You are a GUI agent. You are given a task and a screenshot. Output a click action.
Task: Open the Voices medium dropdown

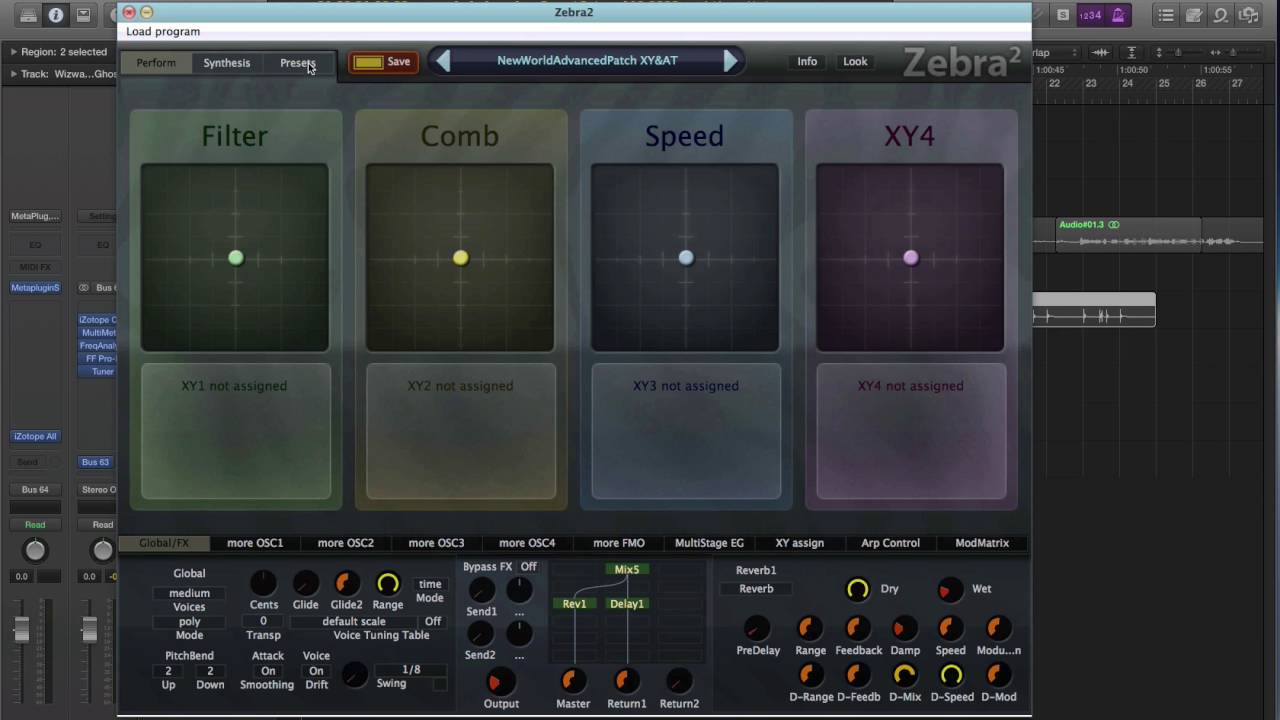(189, 593)
